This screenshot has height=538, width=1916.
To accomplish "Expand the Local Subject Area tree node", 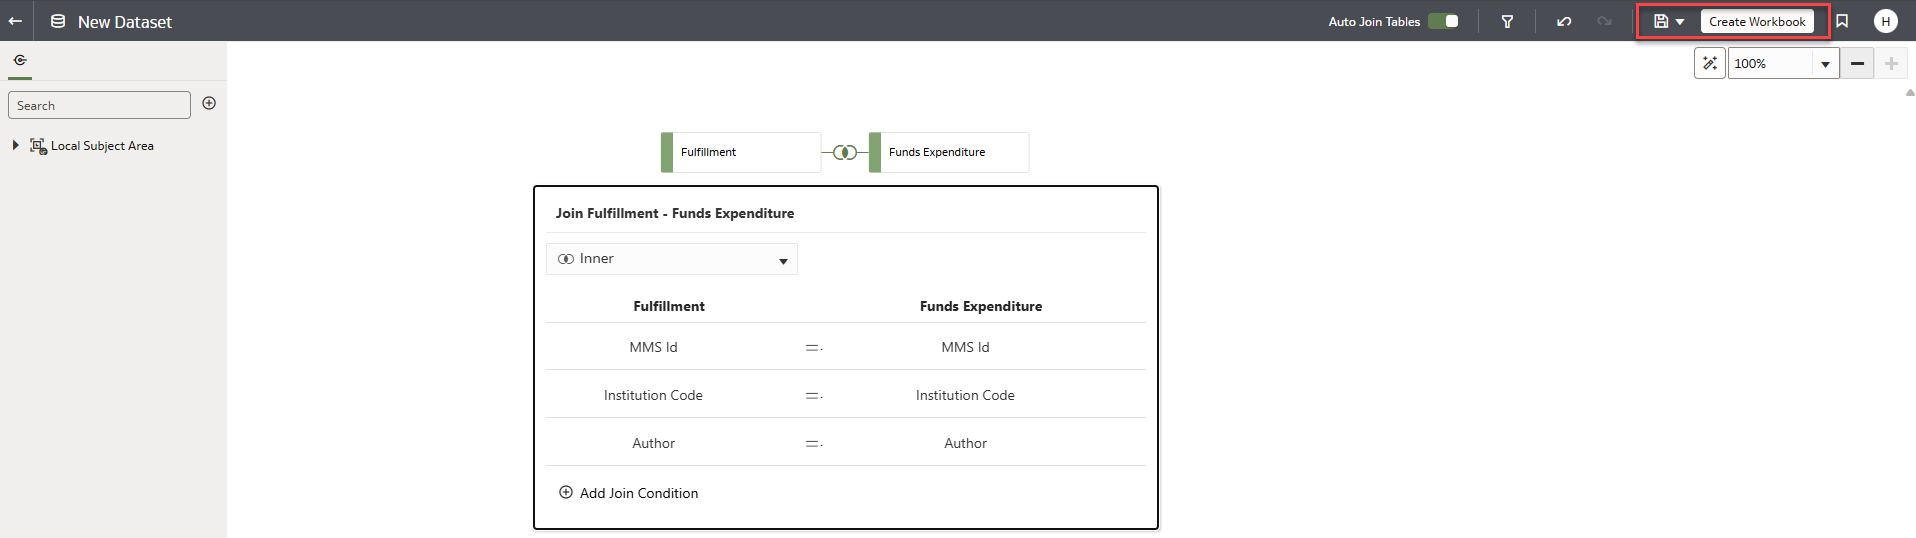I will 15,145.
